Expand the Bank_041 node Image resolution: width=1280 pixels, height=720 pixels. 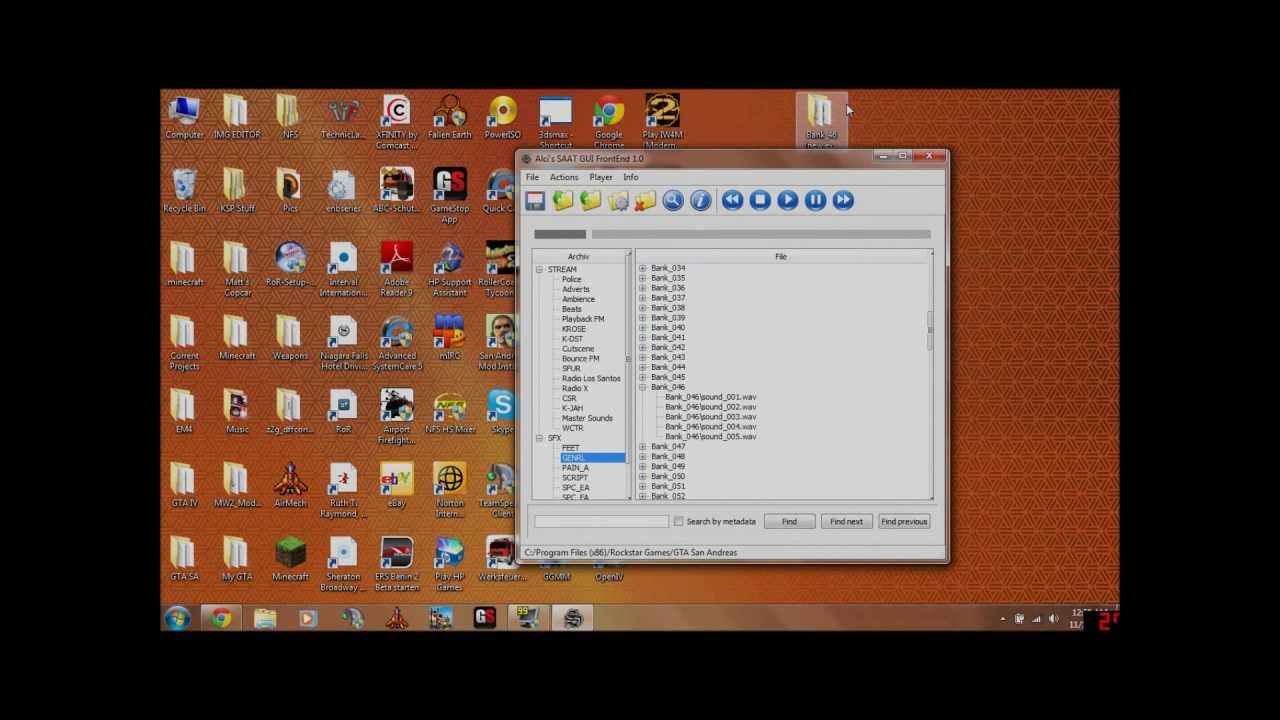(643, 337)
